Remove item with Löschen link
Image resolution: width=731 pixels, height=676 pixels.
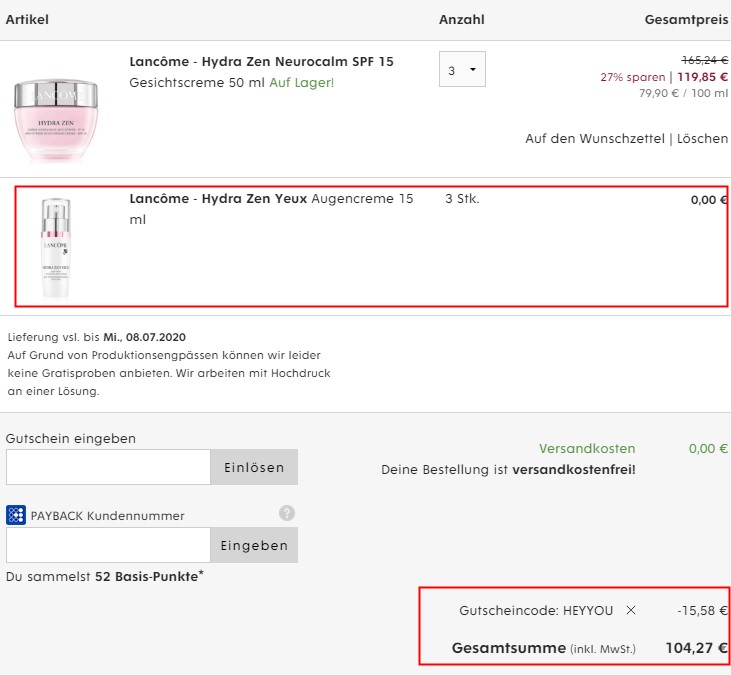702,138
